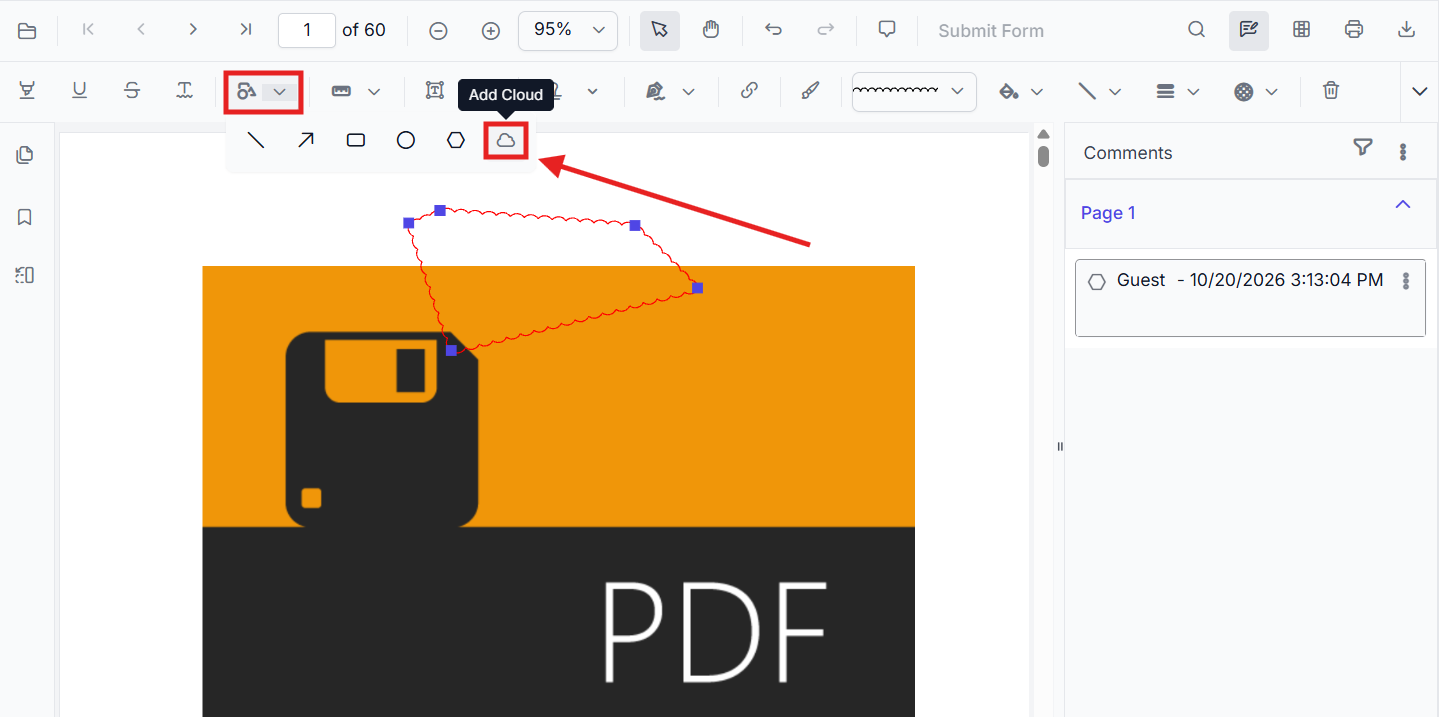Click the stroke color line icon
This screenshot has width=1439, height=717.
pos(1087,91)
